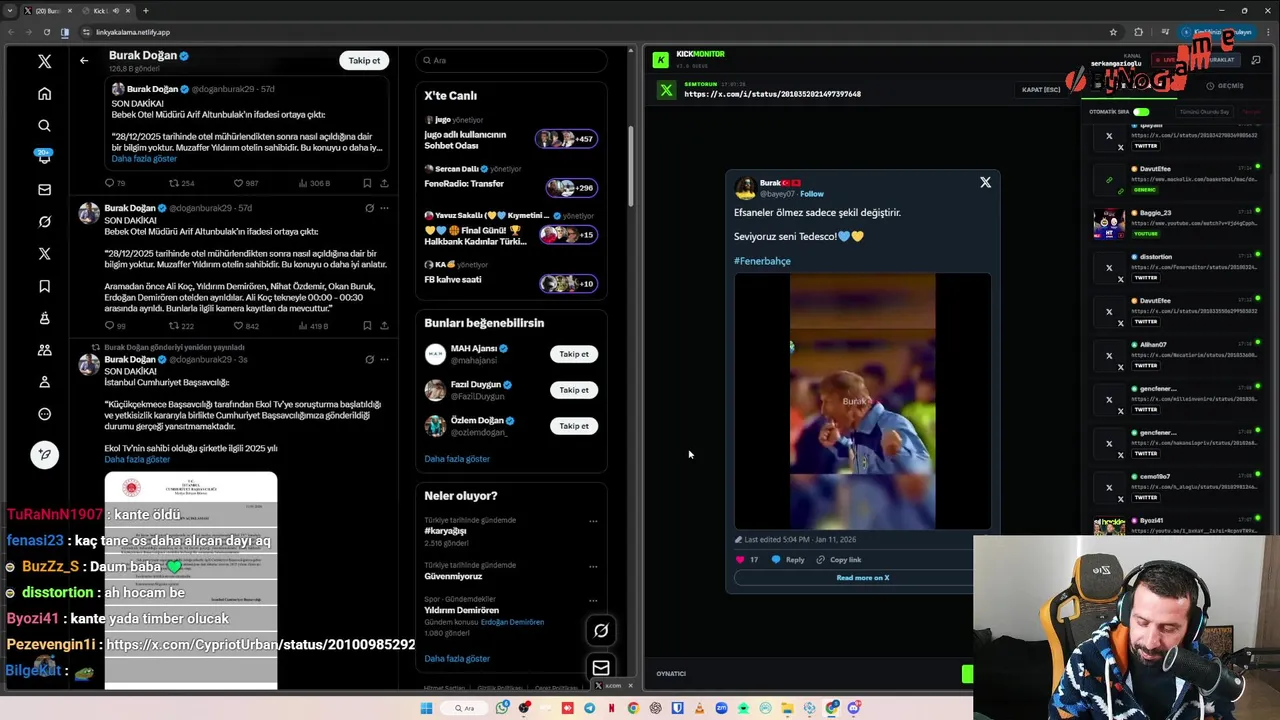1280x720 pixels.
Task: Open Profile icon in X sidebar
Action: (44, 382)
